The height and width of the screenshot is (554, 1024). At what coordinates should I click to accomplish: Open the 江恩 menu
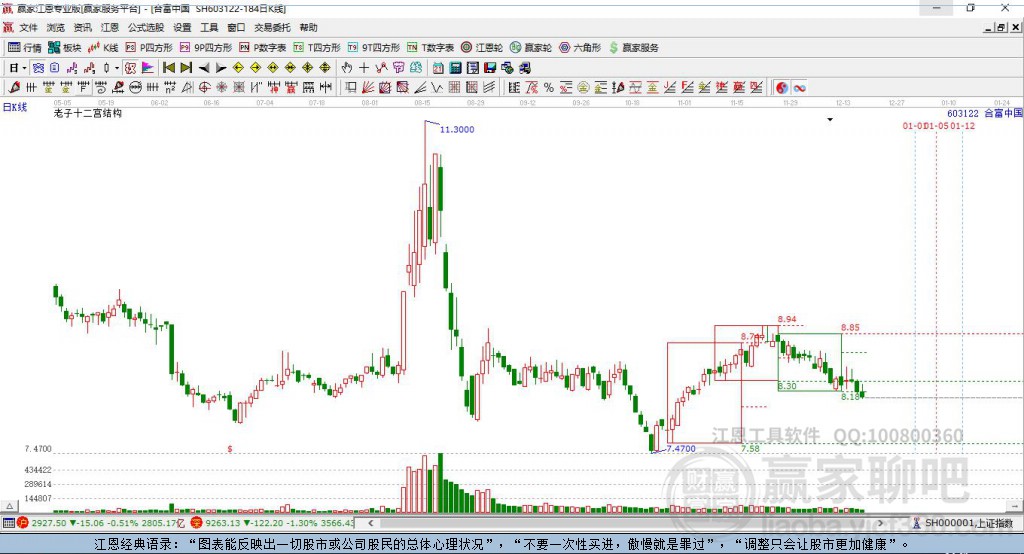click(x=110, y=27)
